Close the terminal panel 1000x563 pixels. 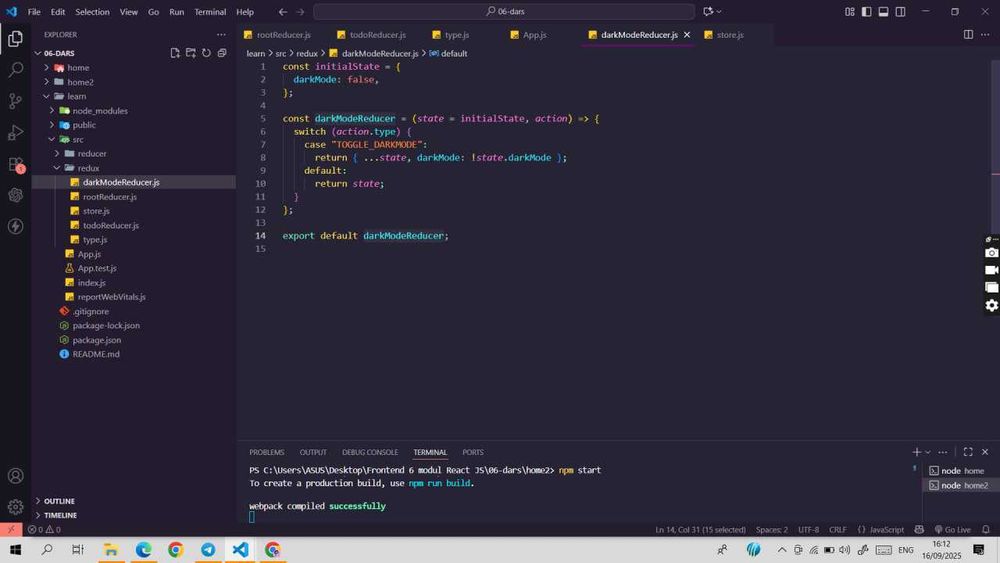[x=985, y=452]
